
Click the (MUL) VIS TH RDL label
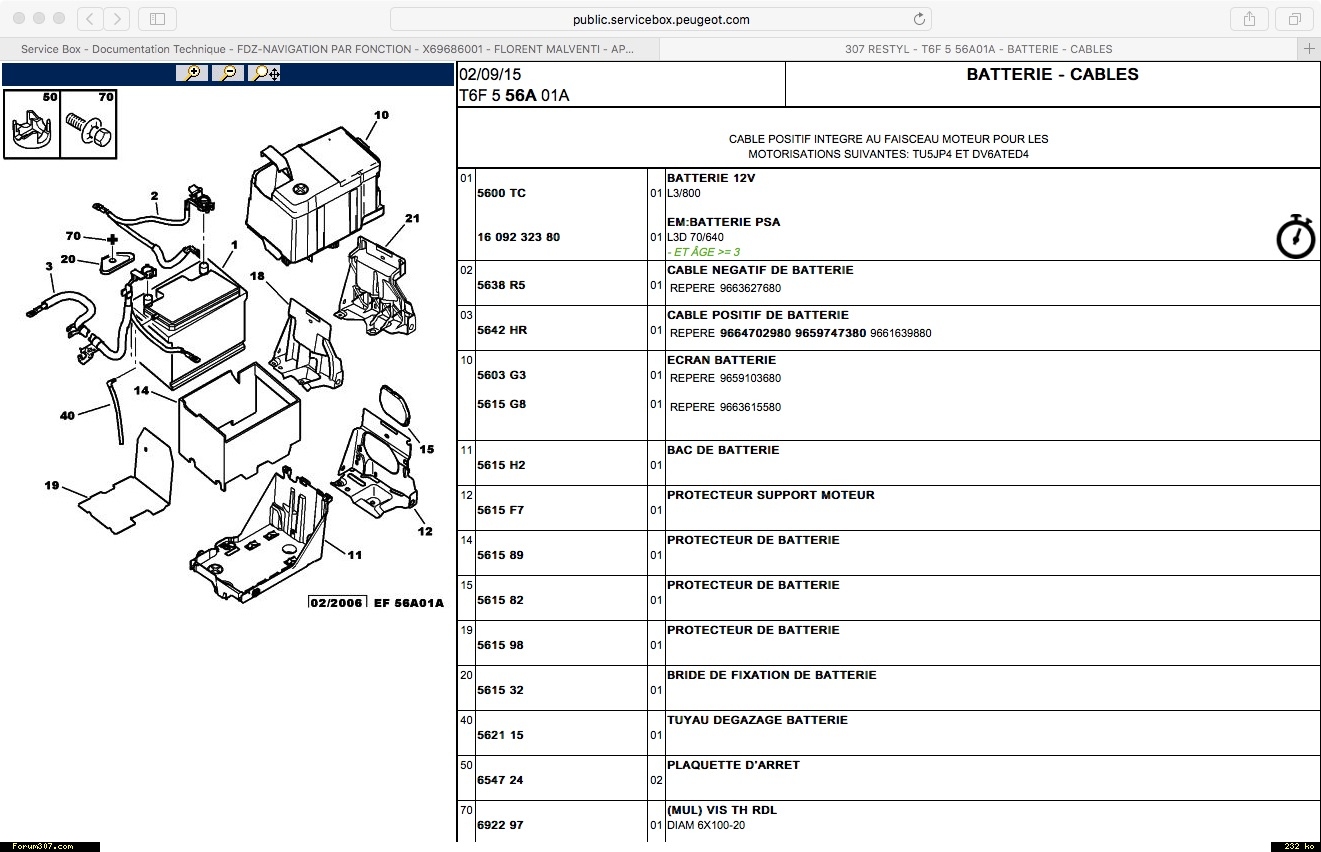coord(722,810)
